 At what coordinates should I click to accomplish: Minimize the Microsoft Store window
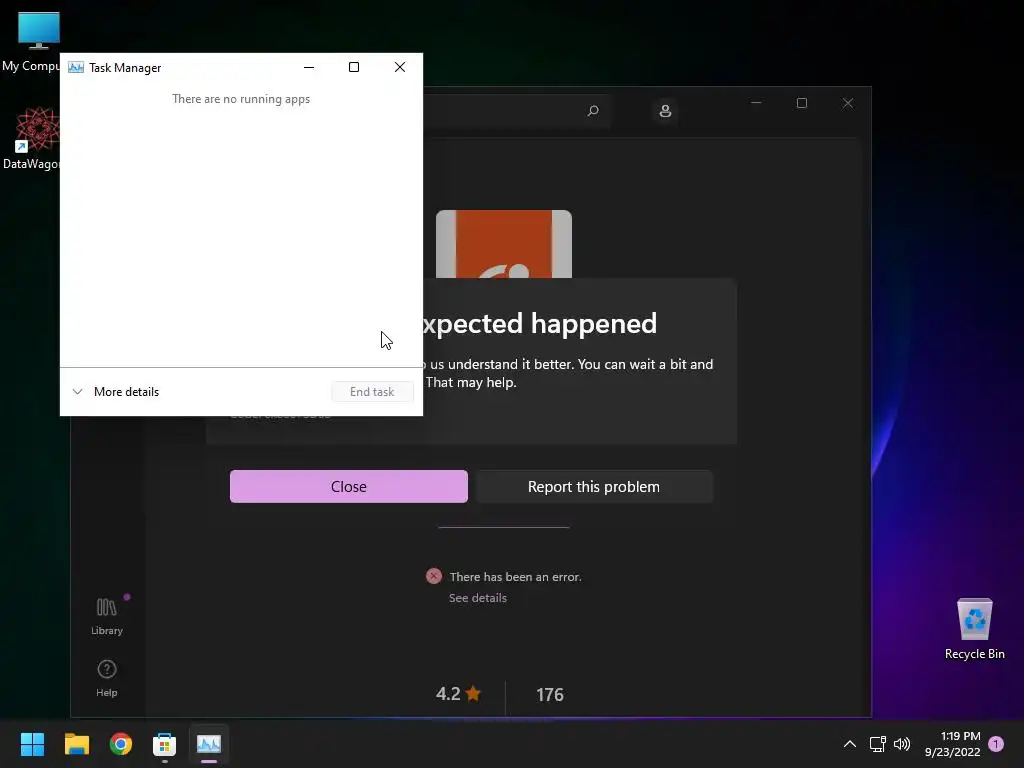(x=756, y=103)
